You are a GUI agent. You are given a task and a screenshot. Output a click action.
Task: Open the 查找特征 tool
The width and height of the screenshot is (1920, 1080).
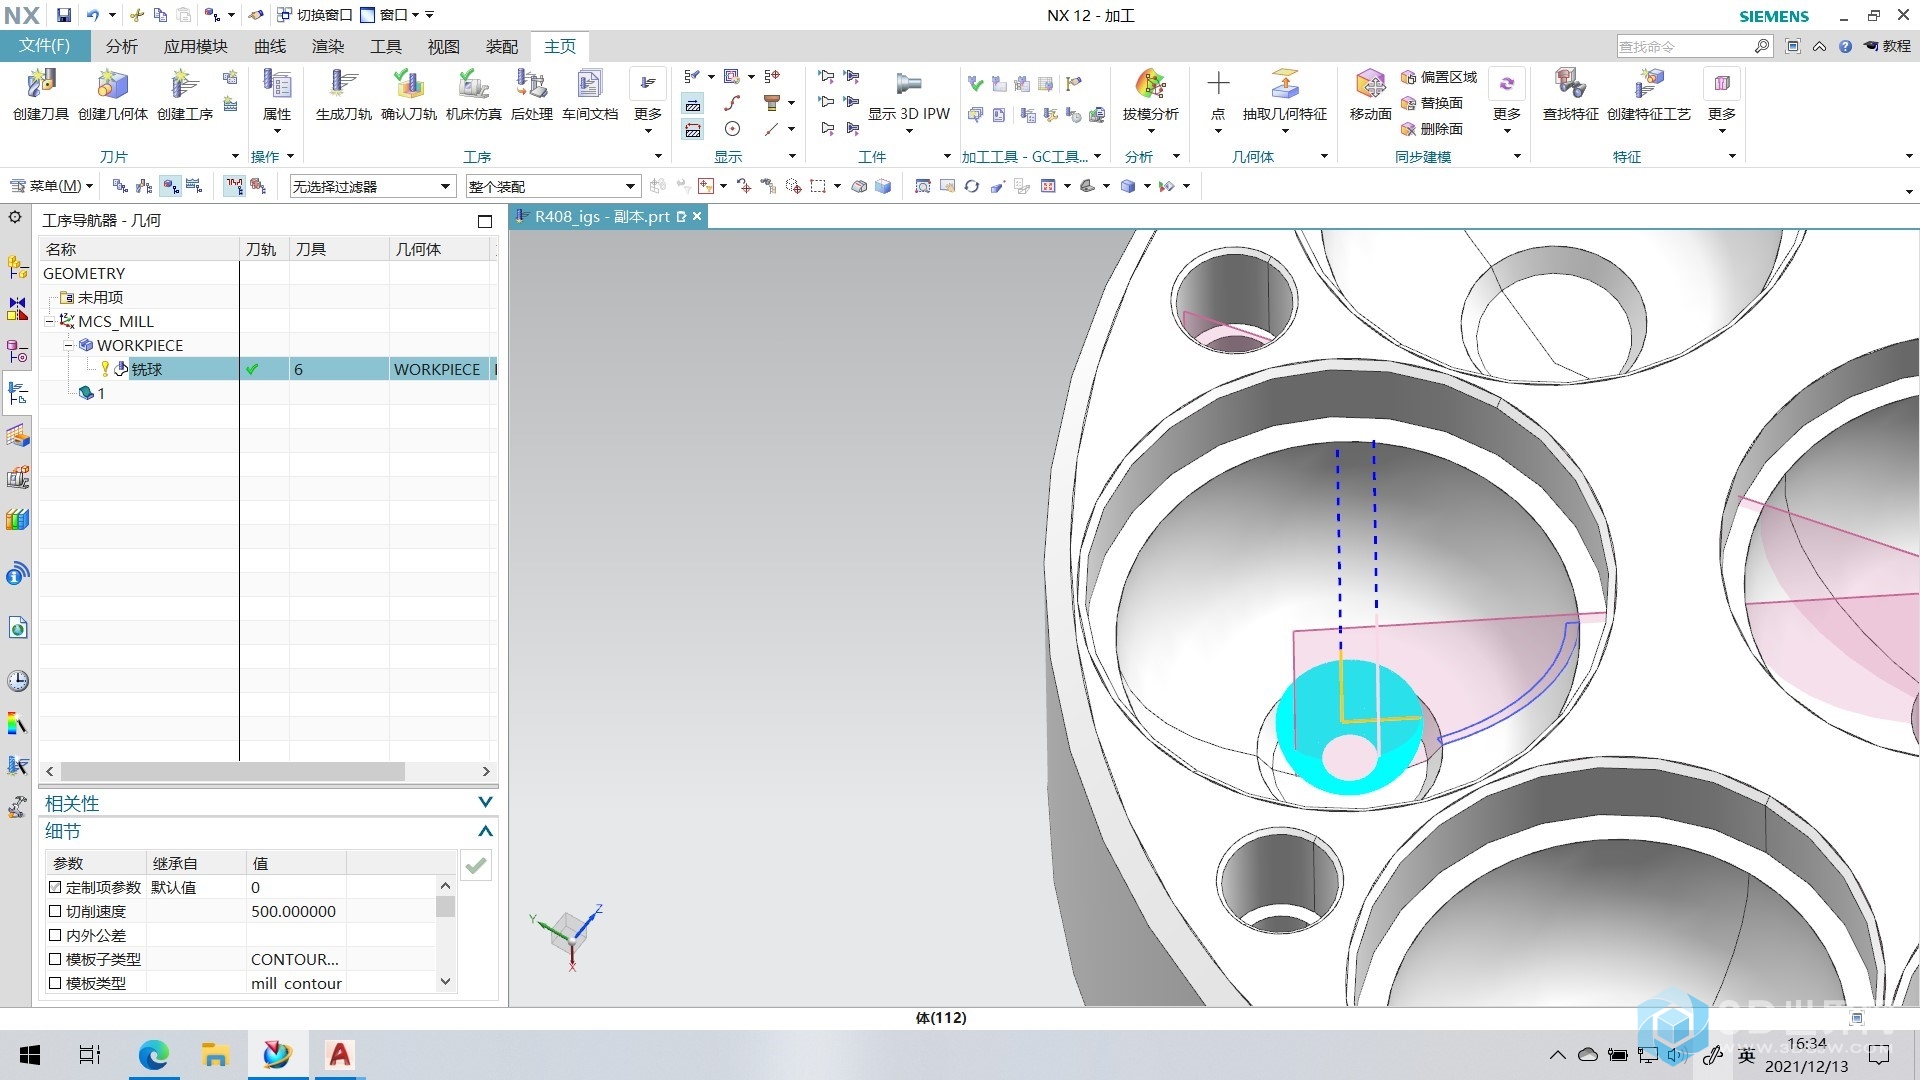coord(1570,85)
